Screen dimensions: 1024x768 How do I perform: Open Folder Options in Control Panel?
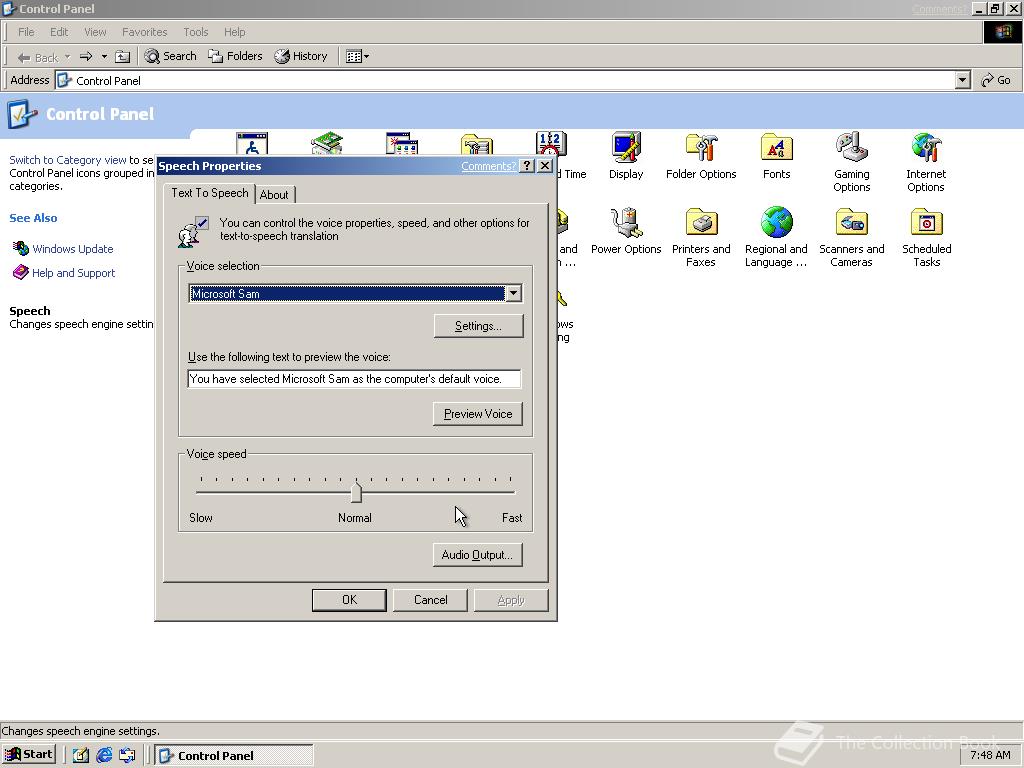coord(701,156)
